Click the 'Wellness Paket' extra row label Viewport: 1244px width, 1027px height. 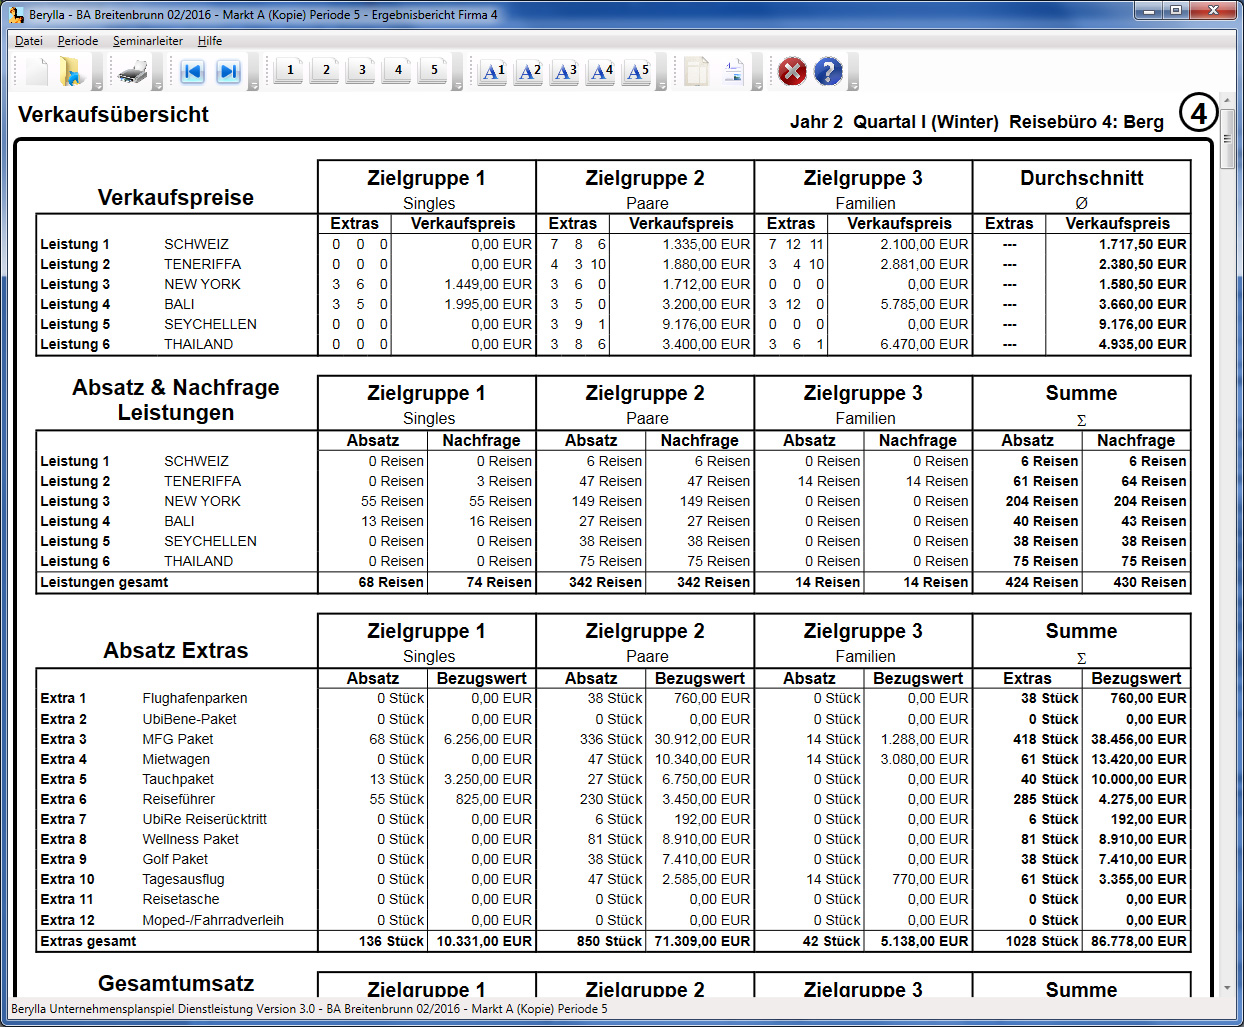[x=191, y=839]
